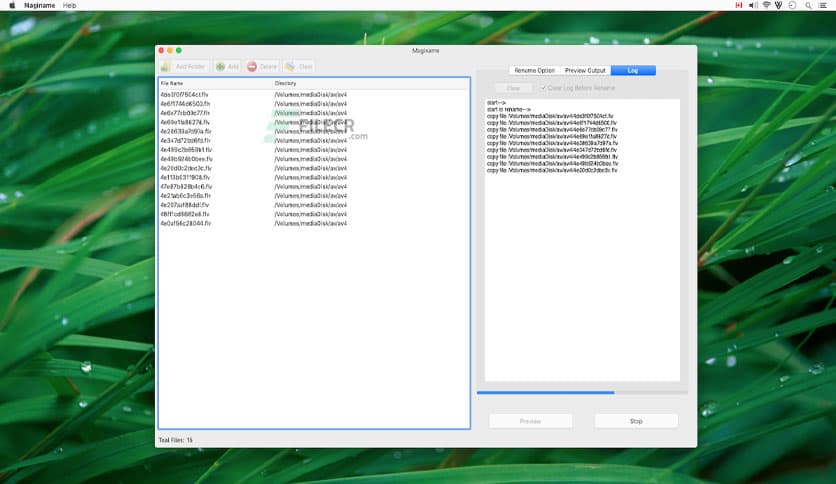Click the volume icon in menu bar

coord(753,5)
